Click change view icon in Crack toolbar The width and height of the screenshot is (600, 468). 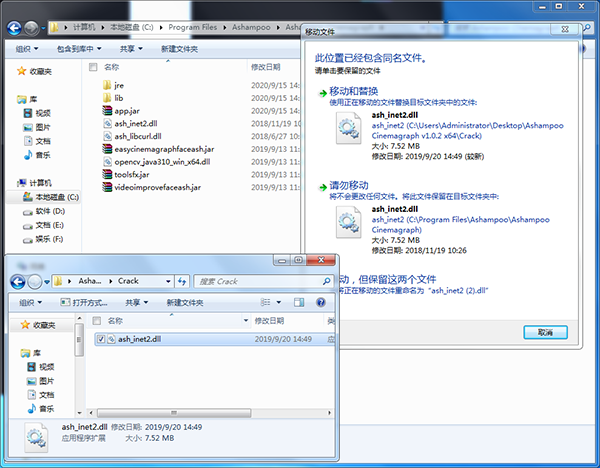point(265,302)
